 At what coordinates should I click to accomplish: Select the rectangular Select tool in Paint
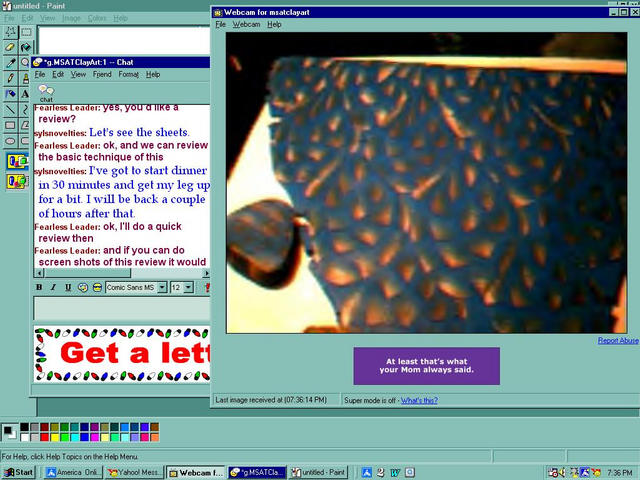tap(26, 32)
